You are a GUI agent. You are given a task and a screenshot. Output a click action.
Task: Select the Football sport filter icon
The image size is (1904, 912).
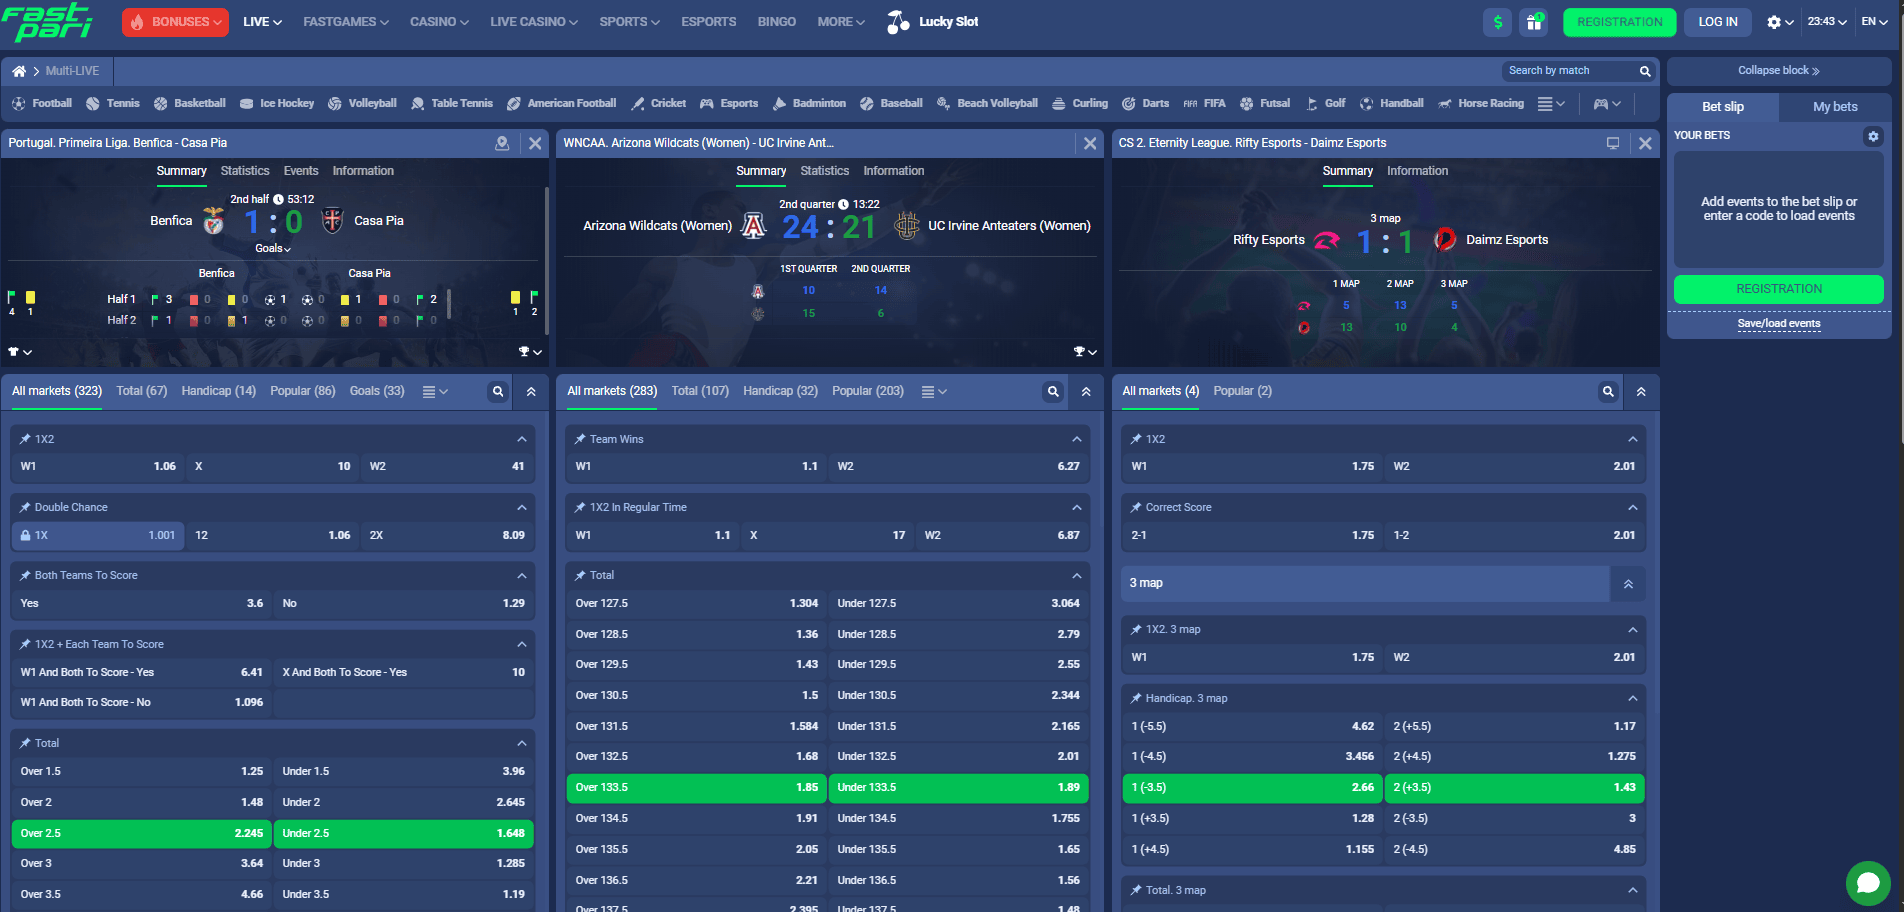[19, 103]
